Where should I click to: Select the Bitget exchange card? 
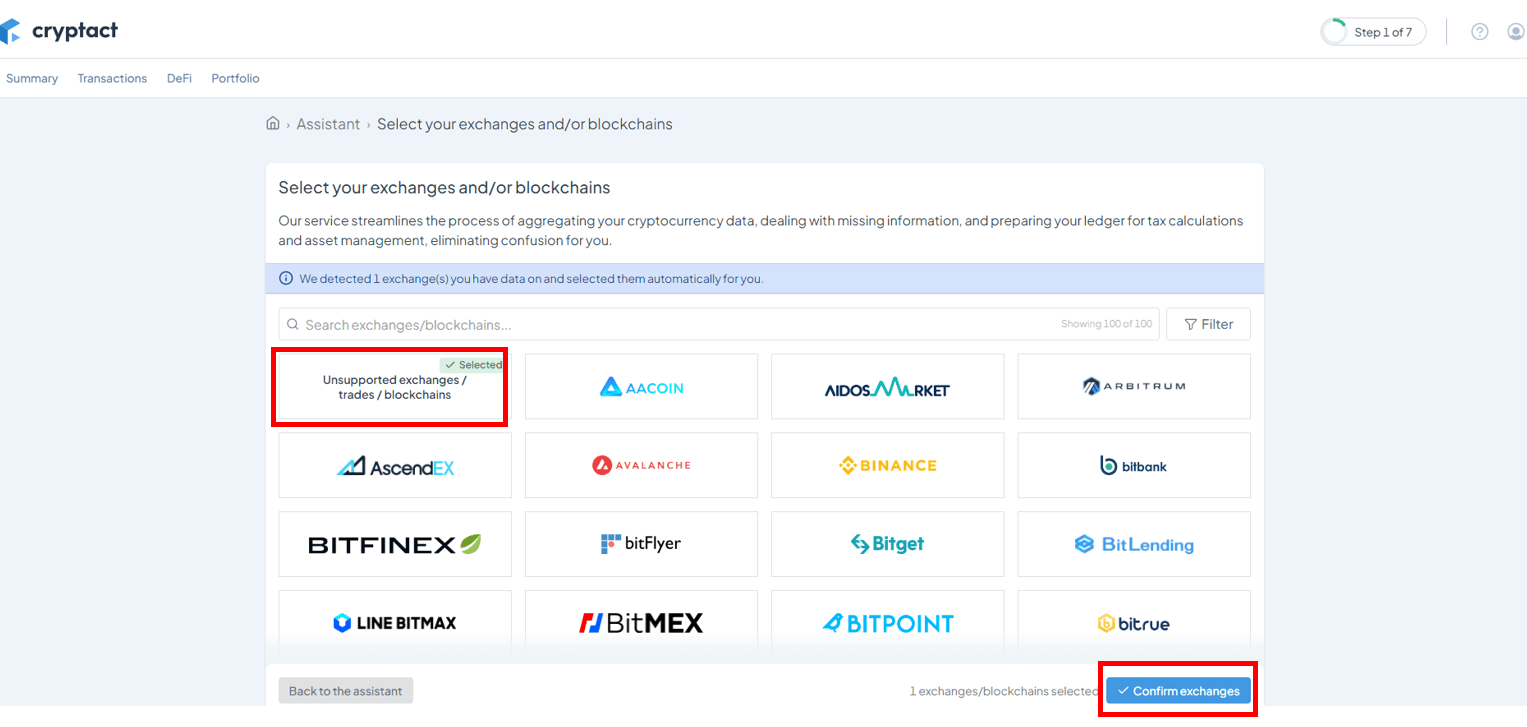pyautogui.click(x=887, y=544)
